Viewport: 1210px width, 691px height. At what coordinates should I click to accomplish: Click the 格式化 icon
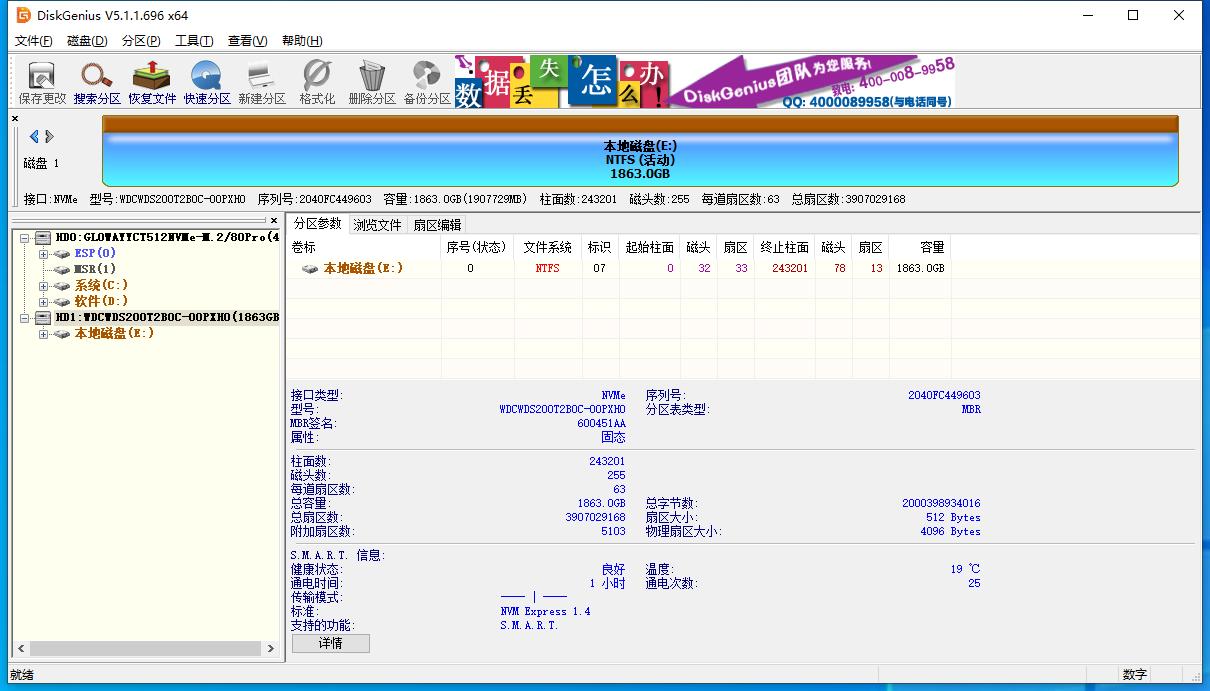point(315,80)
